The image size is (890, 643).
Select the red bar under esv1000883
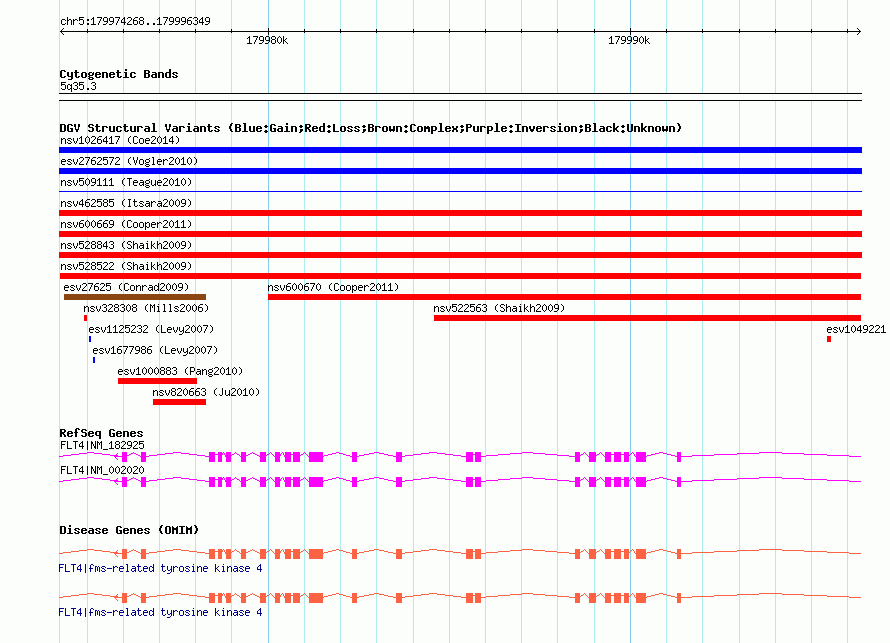click(x=157, y=381)
